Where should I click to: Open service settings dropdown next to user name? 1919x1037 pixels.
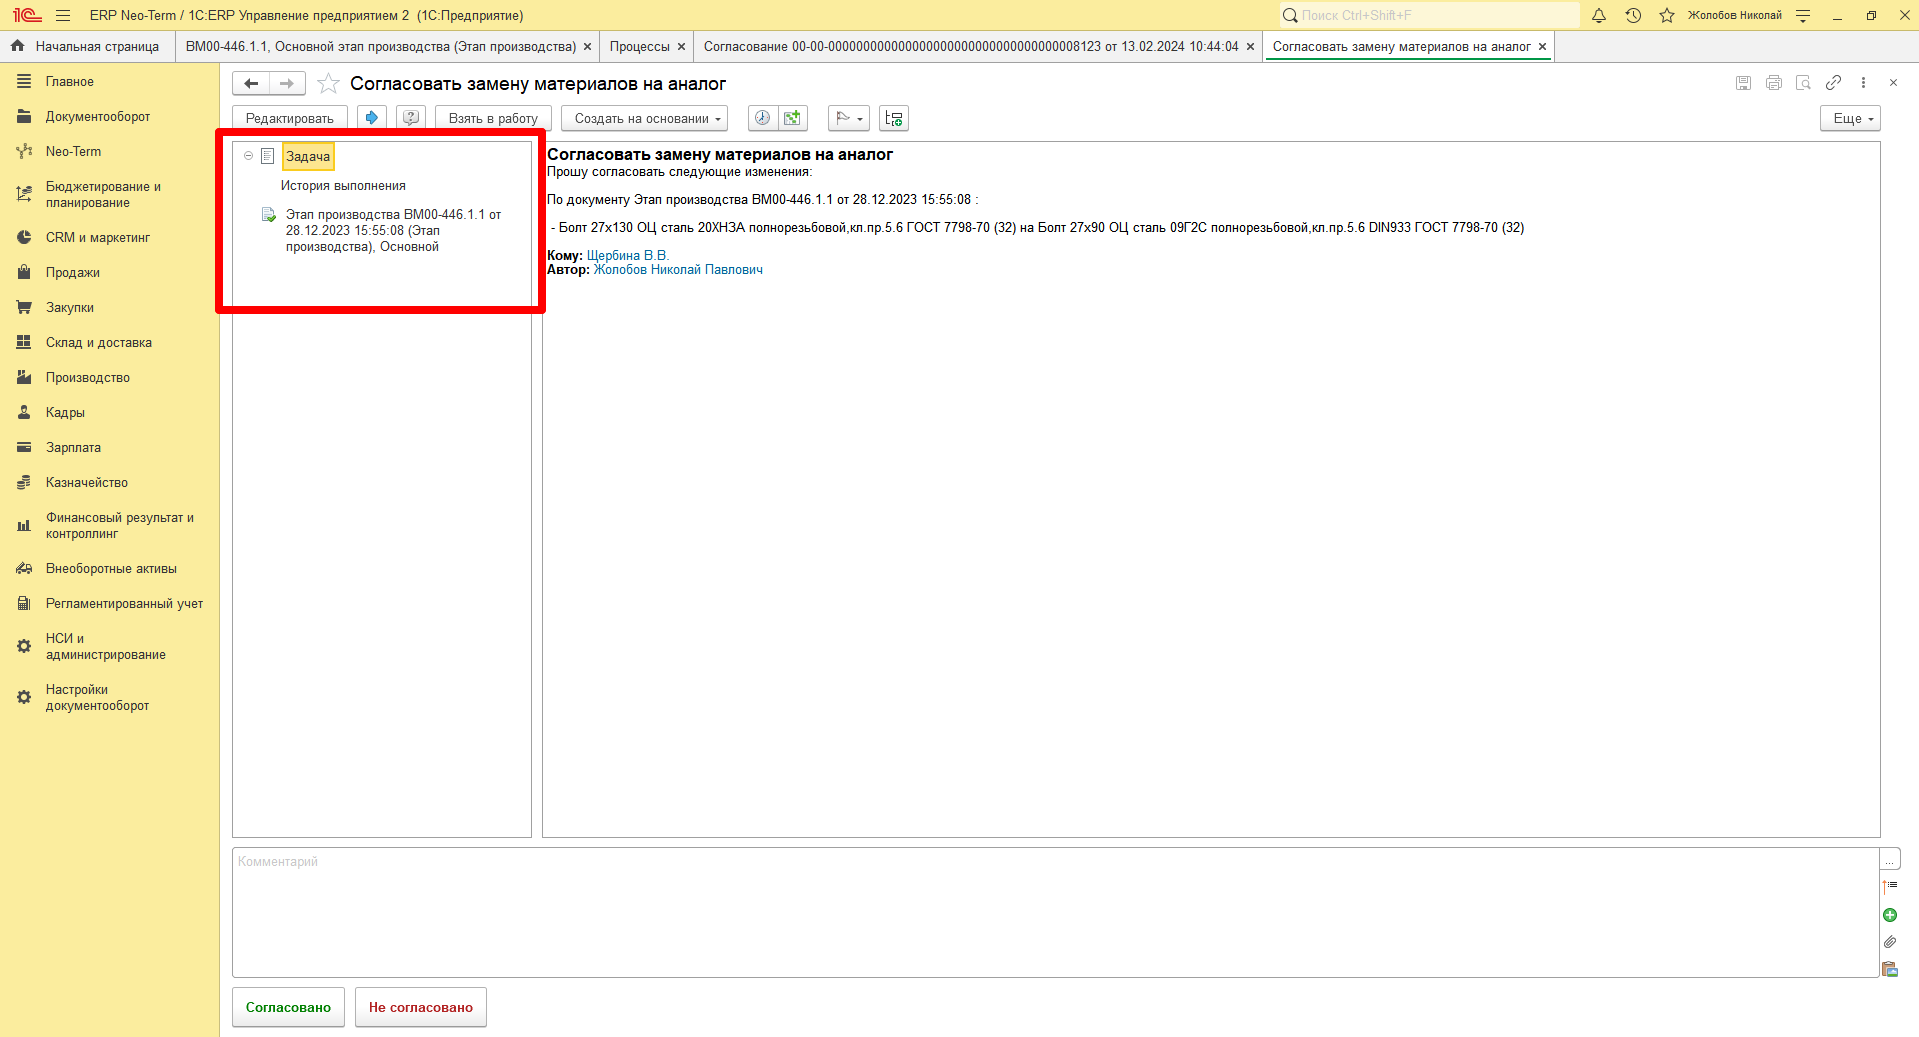[x=1803, y=15]
